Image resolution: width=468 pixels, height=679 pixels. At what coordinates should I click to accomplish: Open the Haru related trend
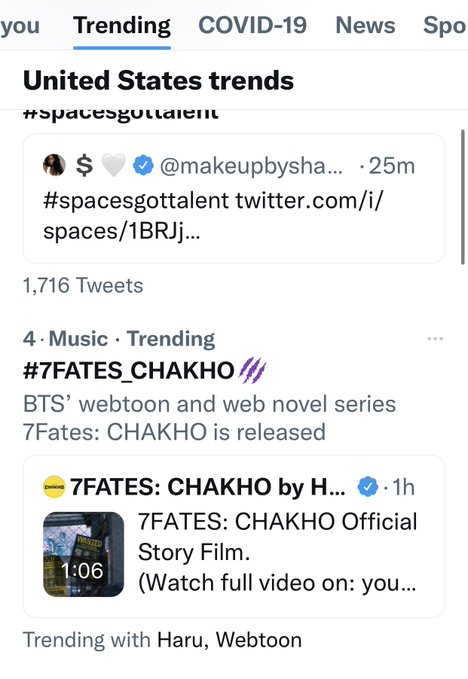point(180,640)
